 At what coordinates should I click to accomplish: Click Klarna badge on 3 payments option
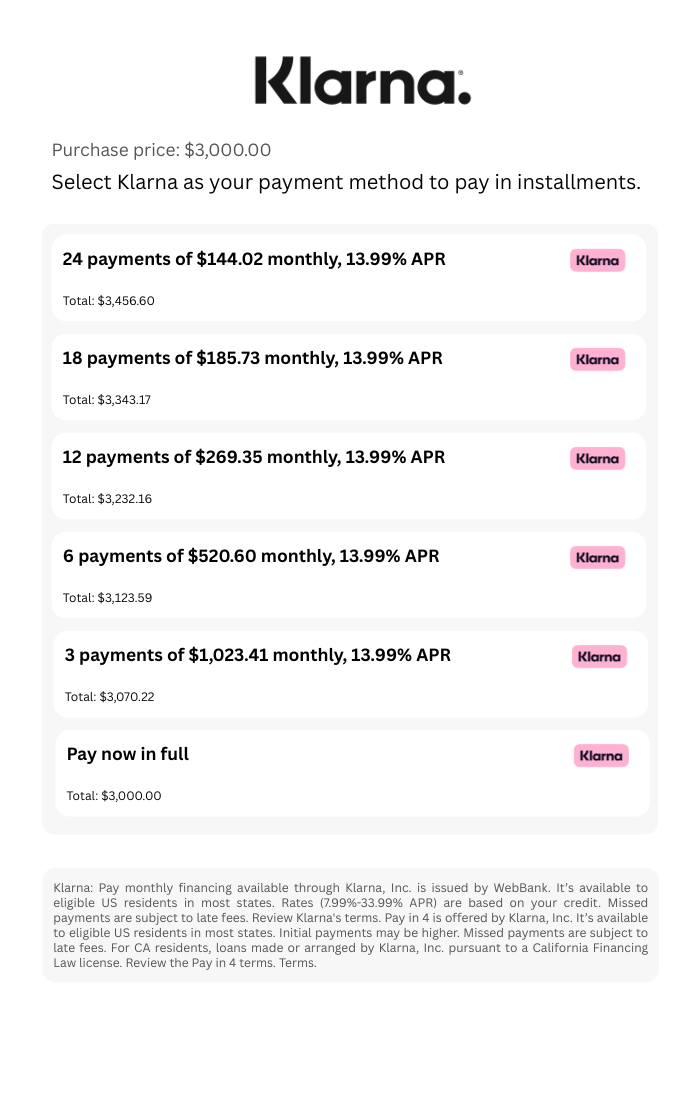(599, 657)
